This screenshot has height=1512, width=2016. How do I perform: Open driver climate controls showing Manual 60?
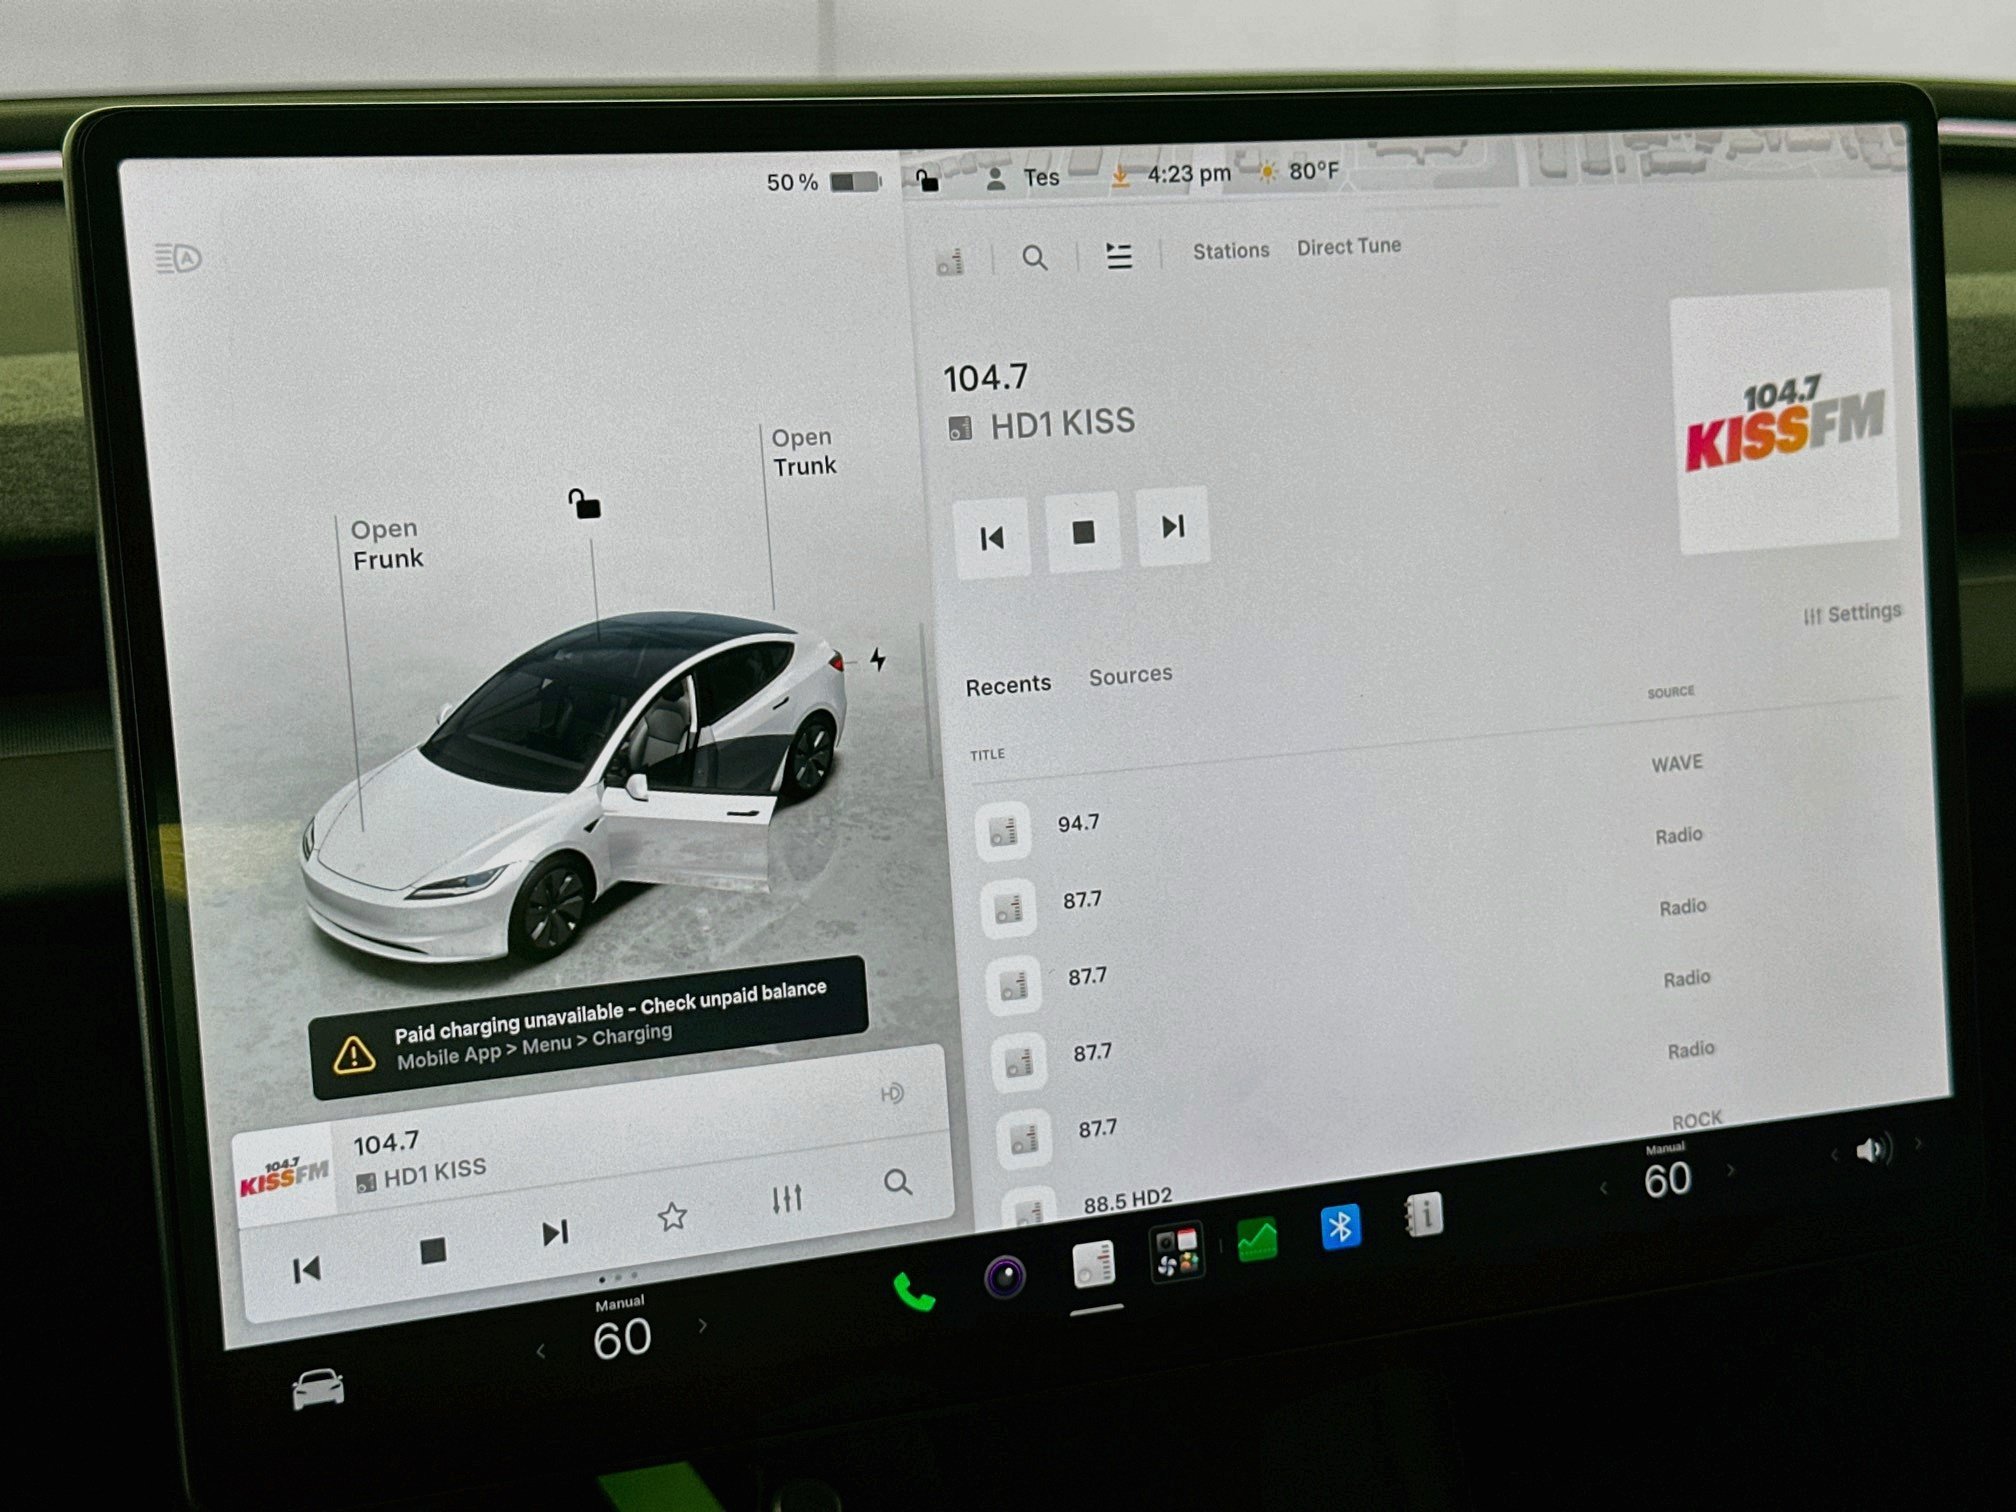coord(621,1330)
